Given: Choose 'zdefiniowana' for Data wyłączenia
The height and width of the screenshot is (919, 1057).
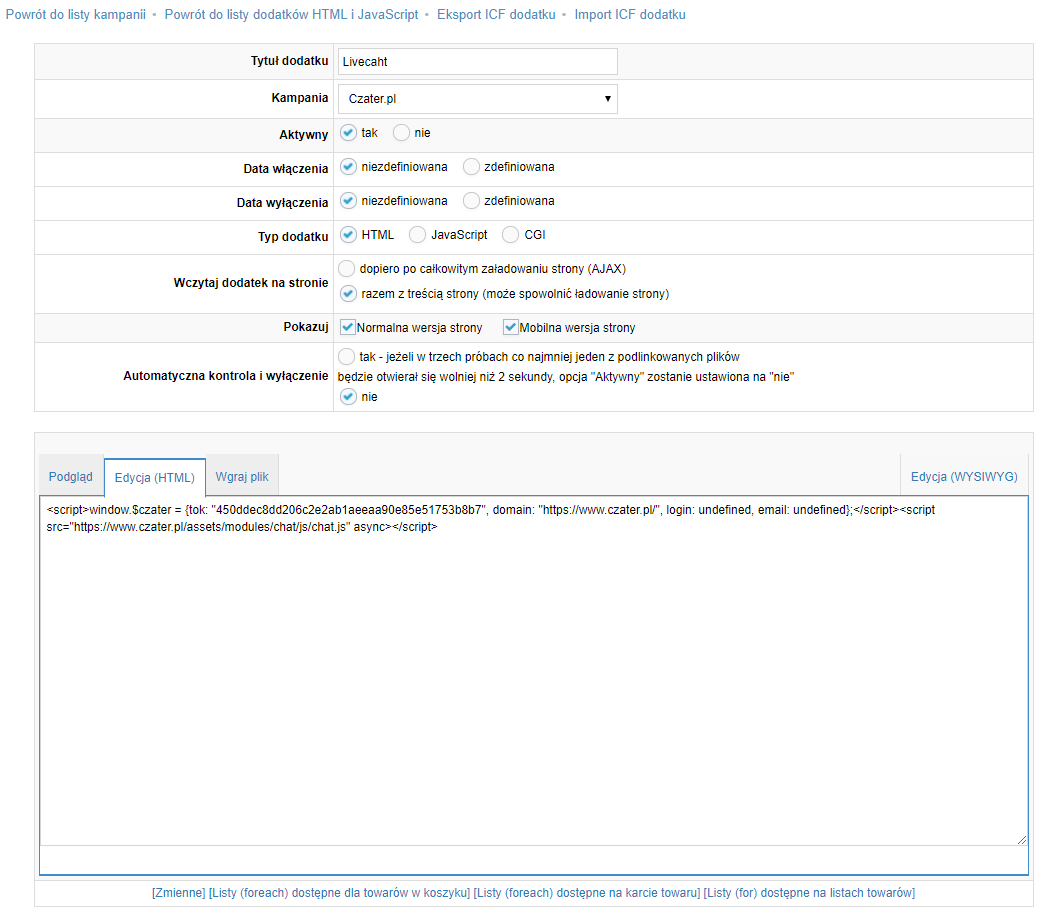Looking at the screenshot, I should tap(472, 201).
